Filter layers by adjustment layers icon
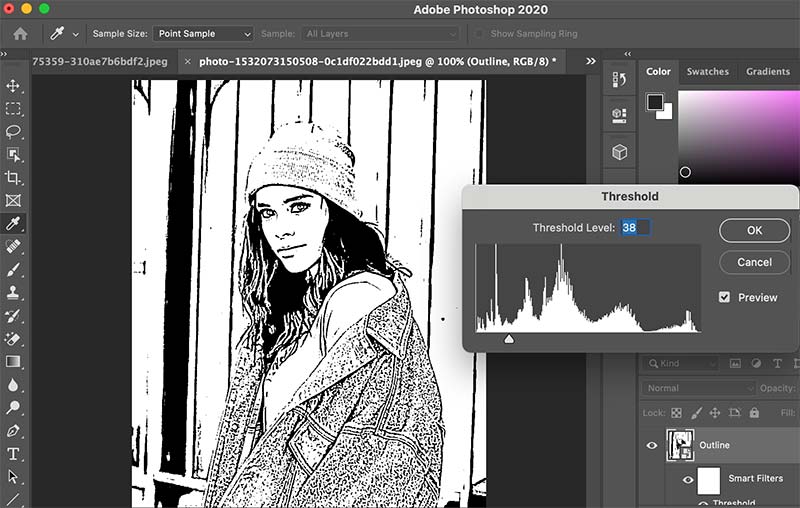This screenshot has height=508, width=800. point(756,363)
